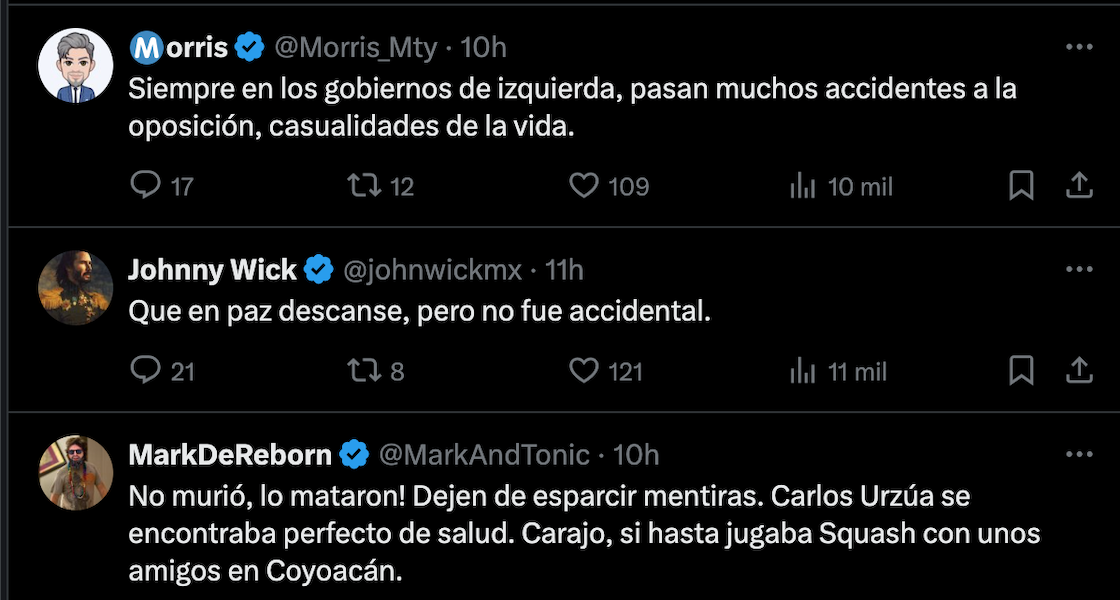Like Johnny Wick's tweet
The height and width of the screenshot is (600, 1120).
point(584,371)
